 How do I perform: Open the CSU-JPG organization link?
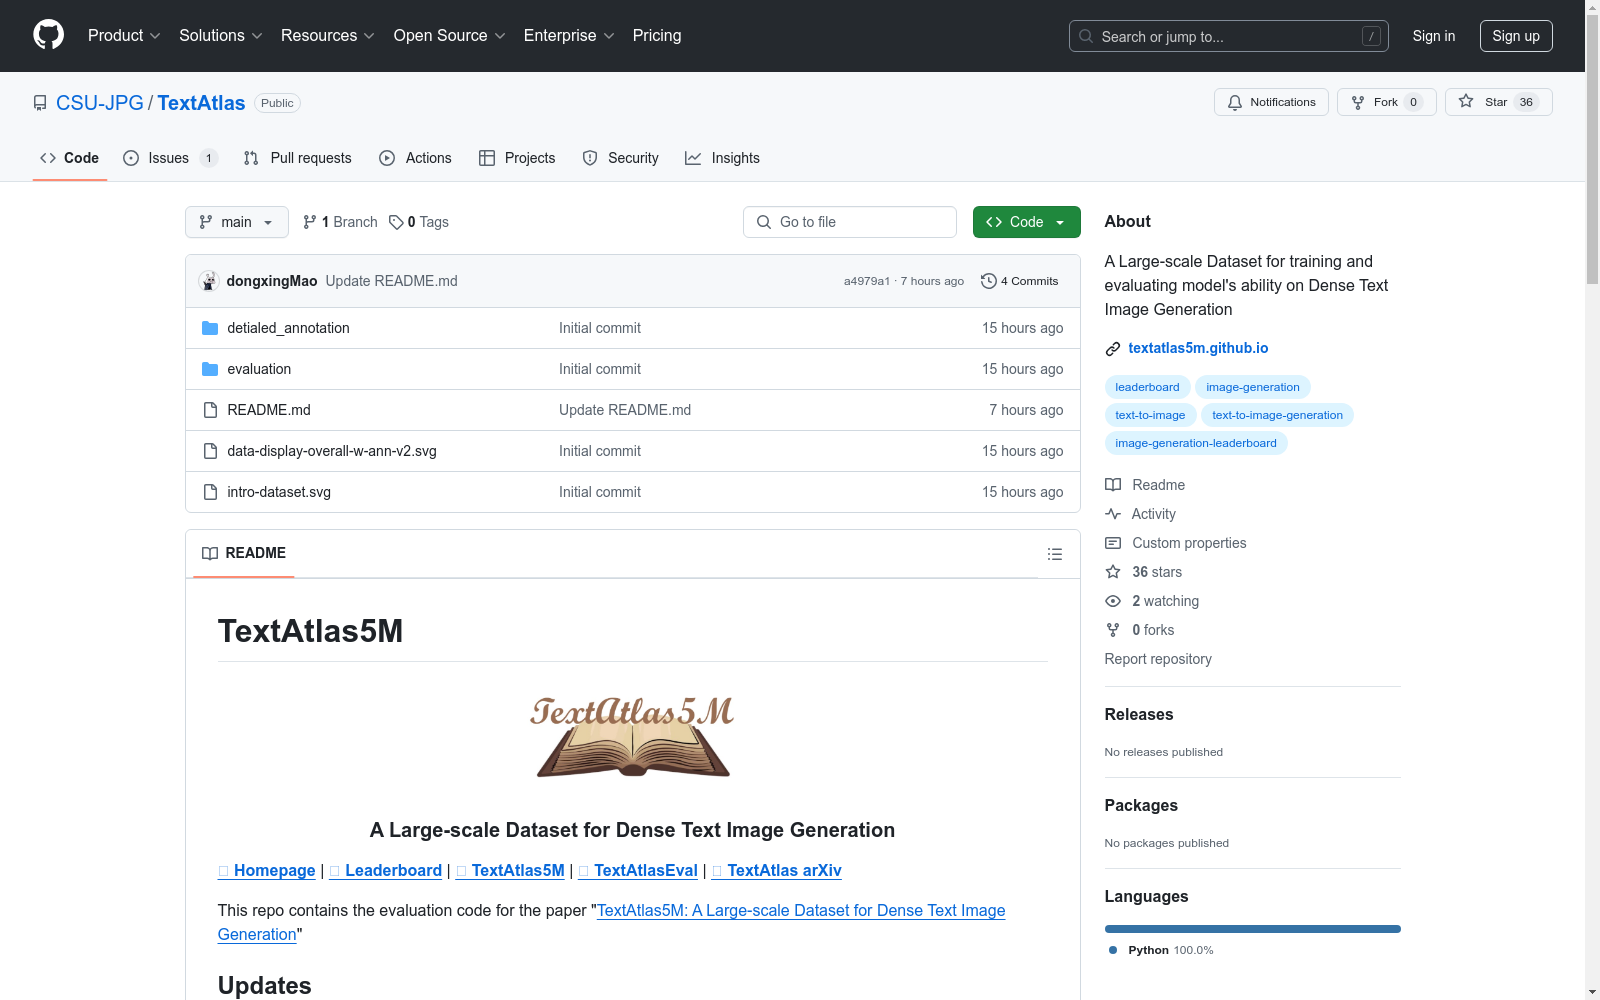(100, 103)
